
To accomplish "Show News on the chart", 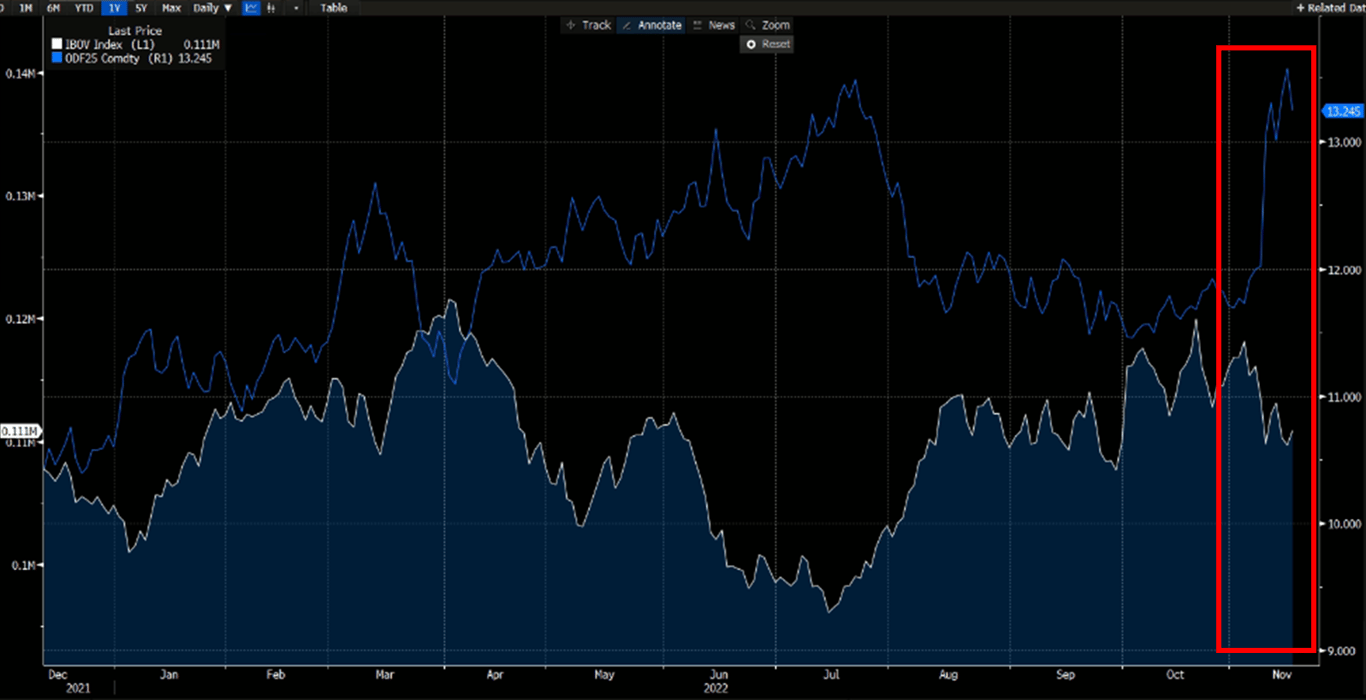I will (714, 25).
